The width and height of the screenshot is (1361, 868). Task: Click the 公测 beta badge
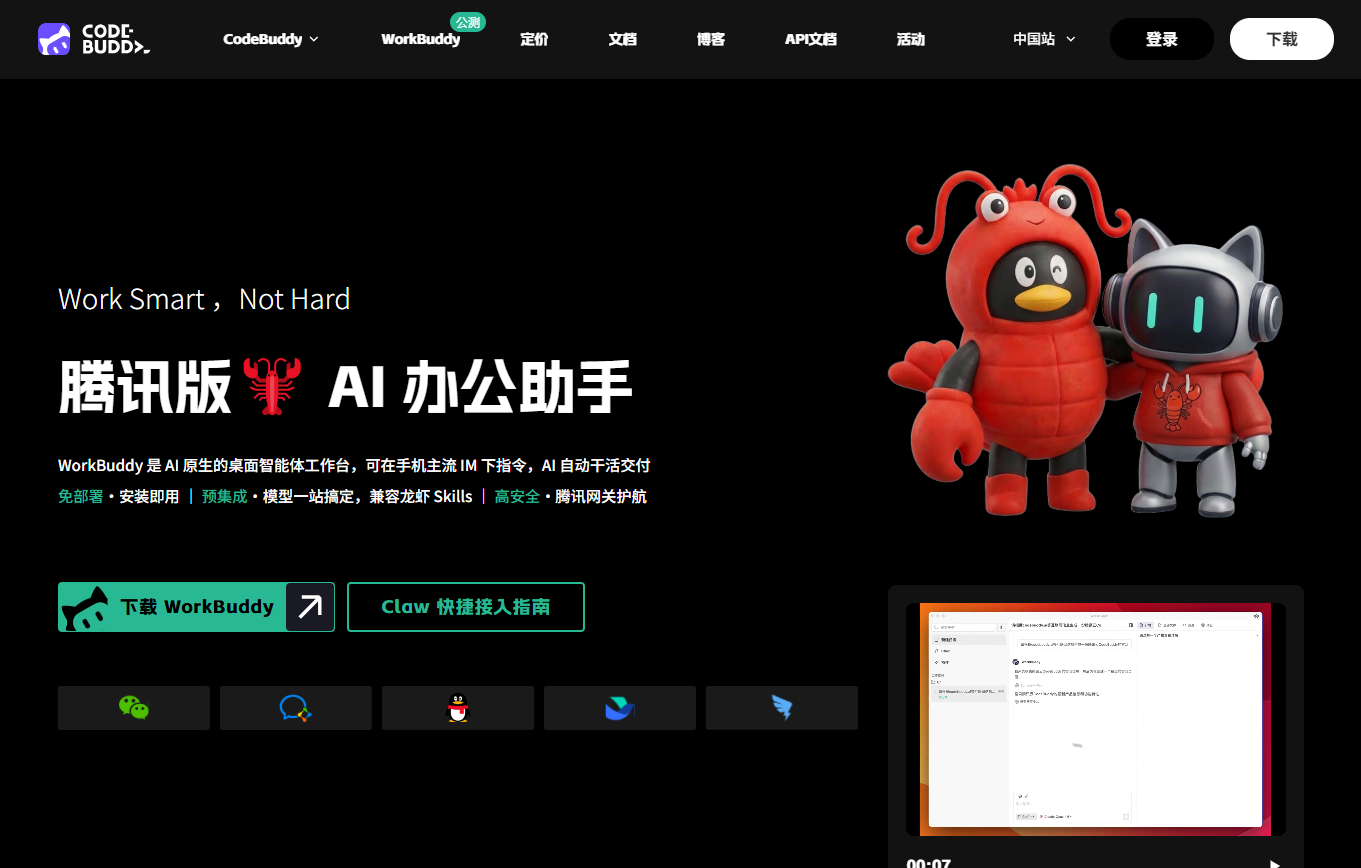[468, 22]
